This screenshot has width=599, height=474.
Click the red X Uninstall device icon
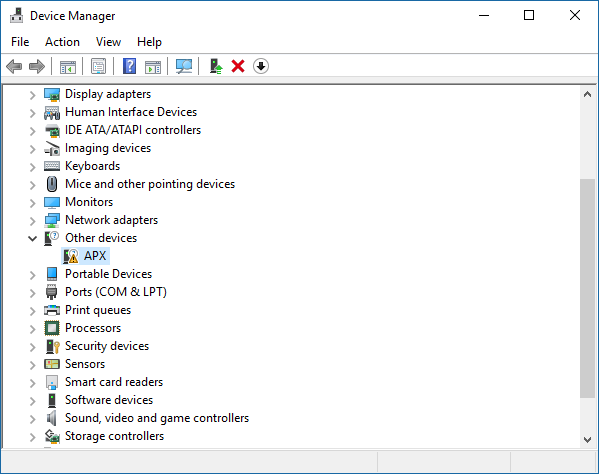(x=238, y=66)
